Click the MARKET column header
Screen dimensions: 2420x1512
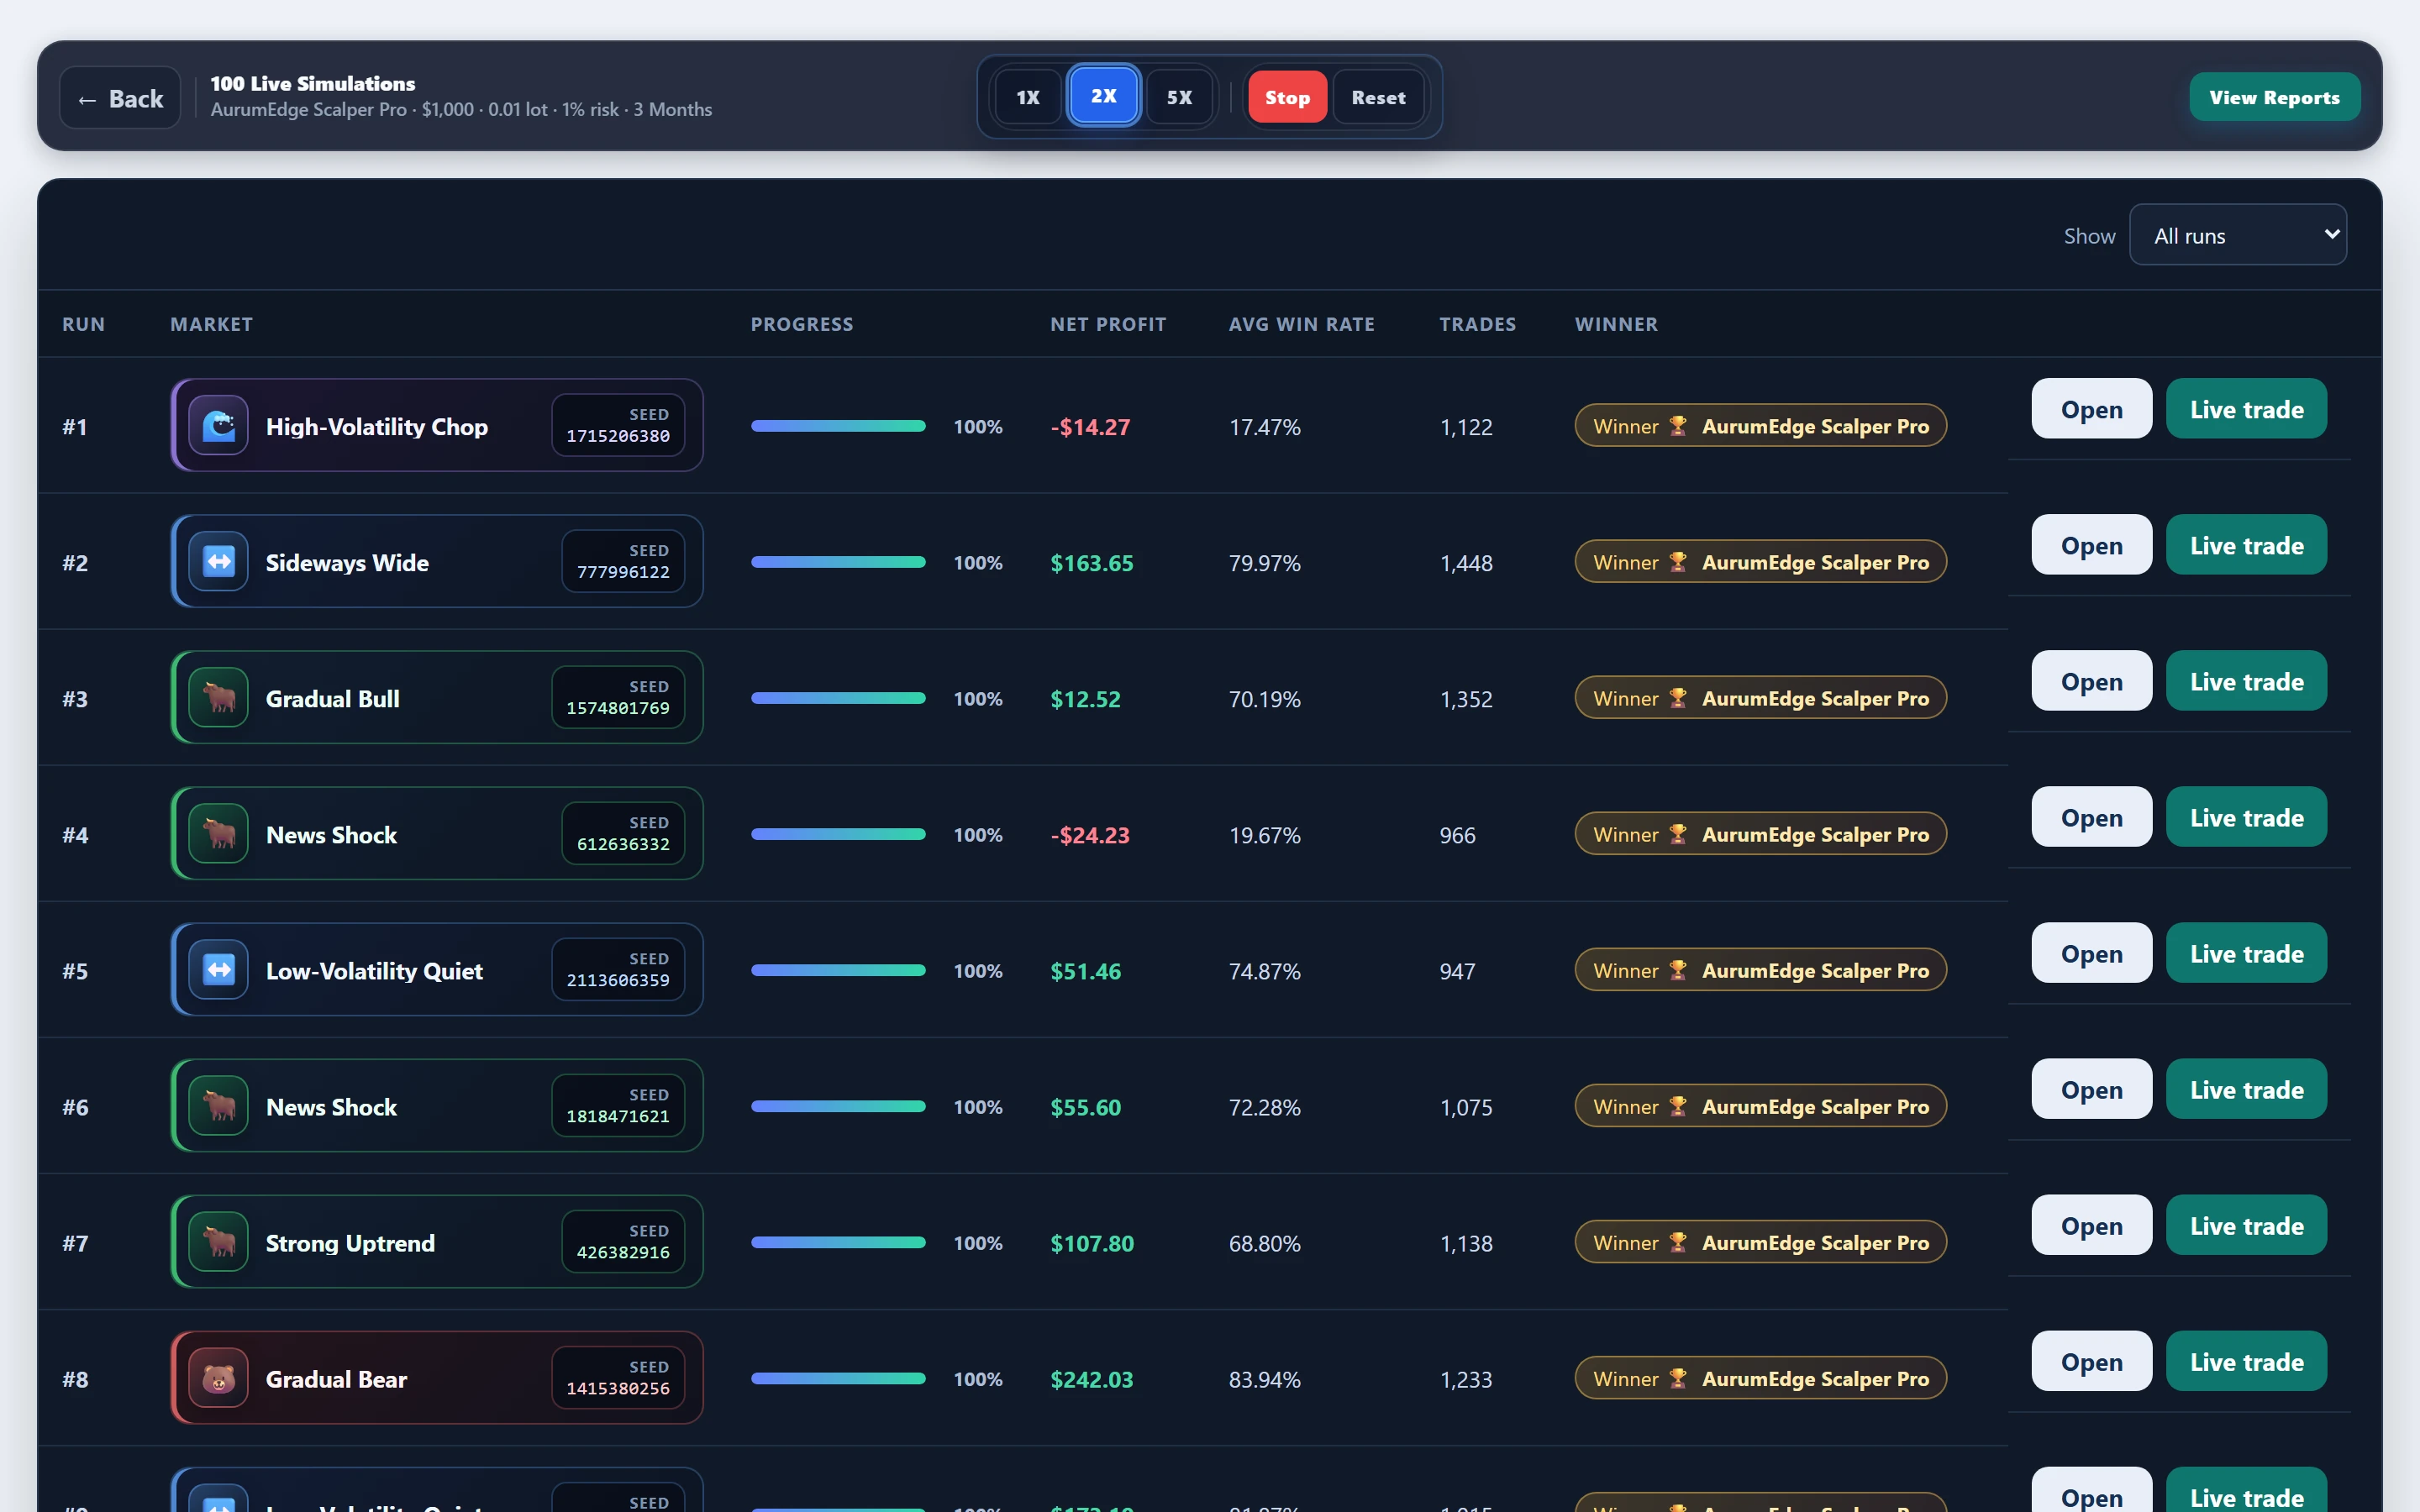pos(211,324)
